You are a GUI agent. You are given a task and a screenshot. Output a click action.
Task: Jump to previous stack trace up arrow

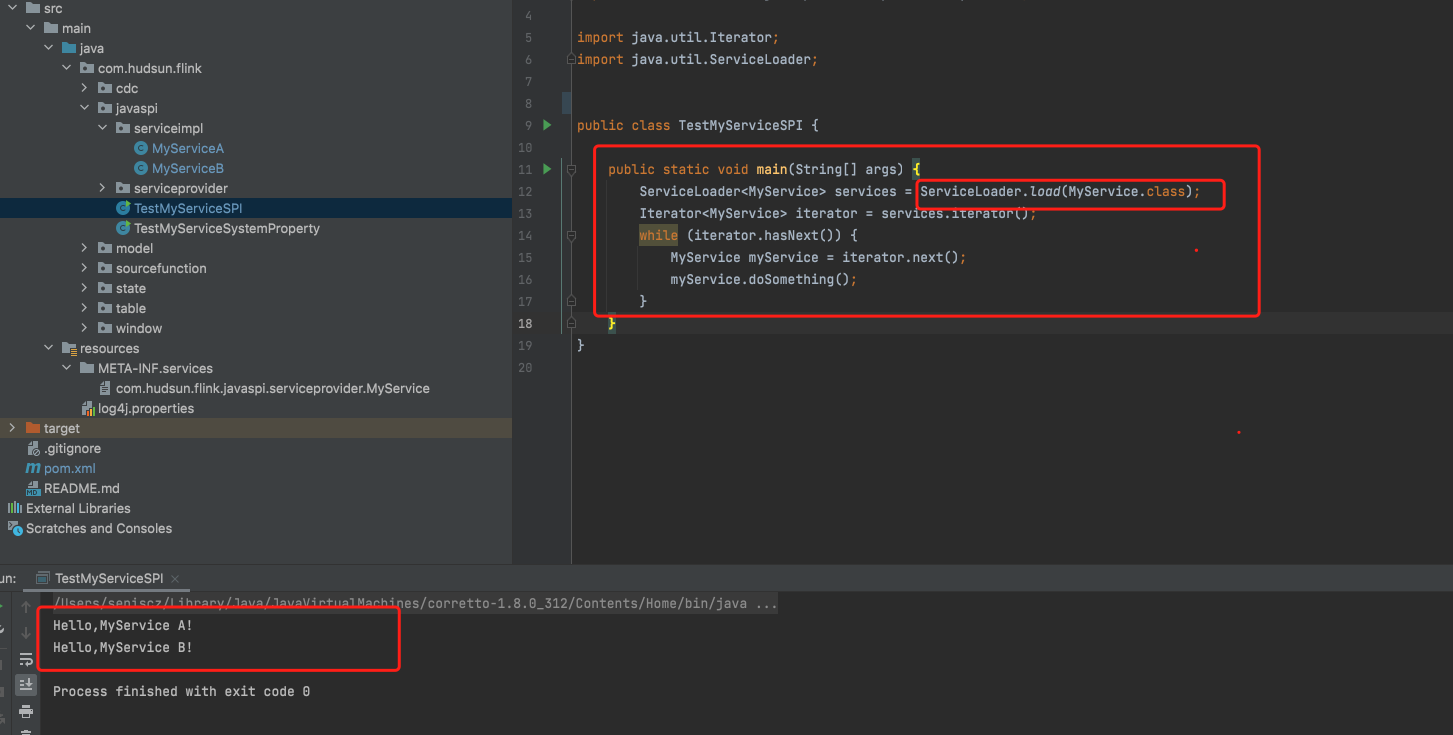pos(26,607)
